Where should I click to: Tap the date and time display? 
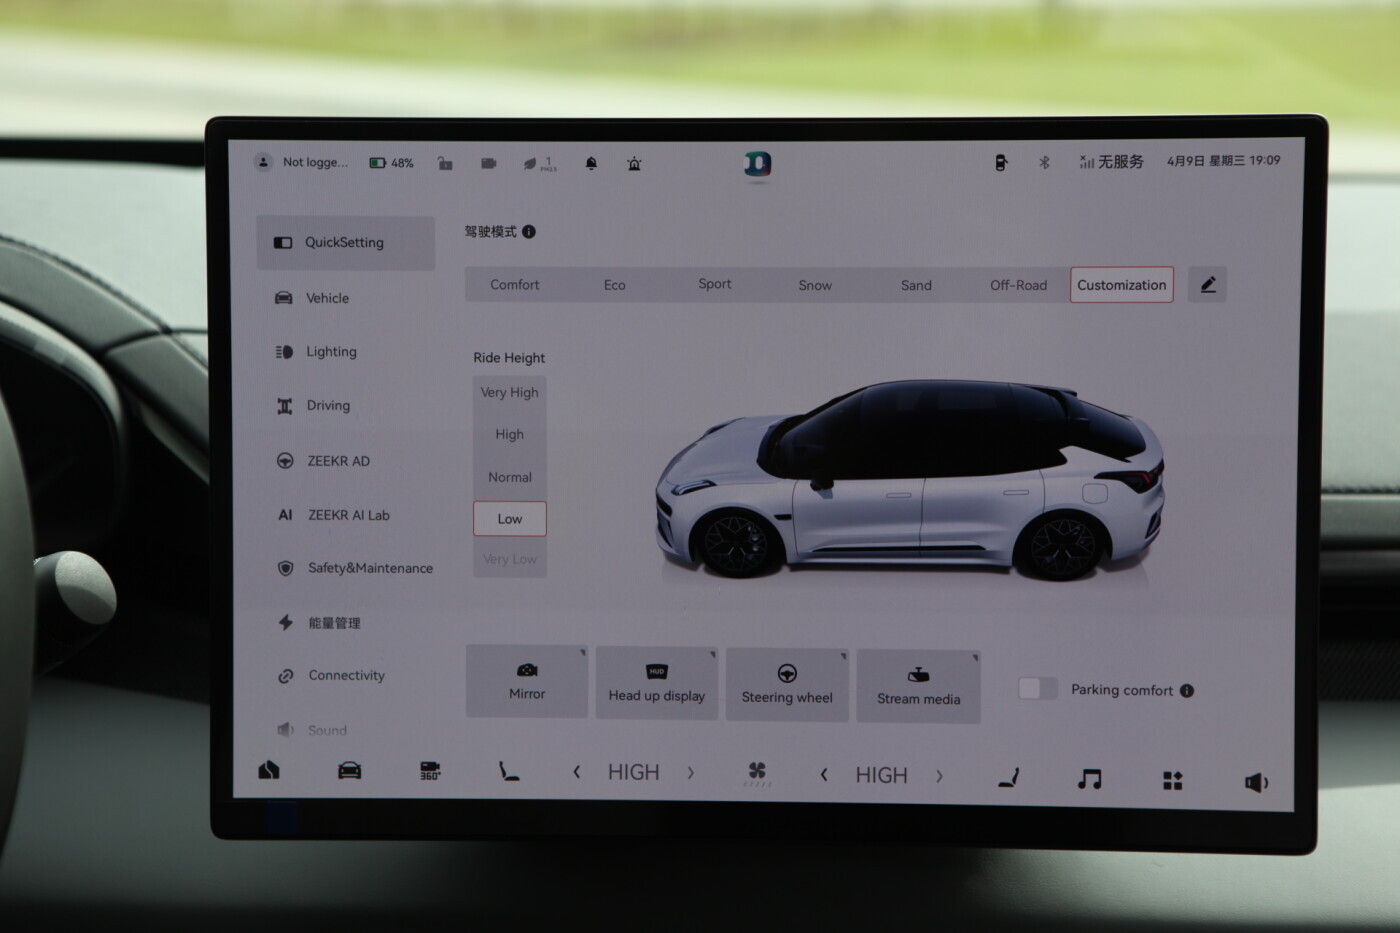pyautogui.click(x=1223, y=161)
